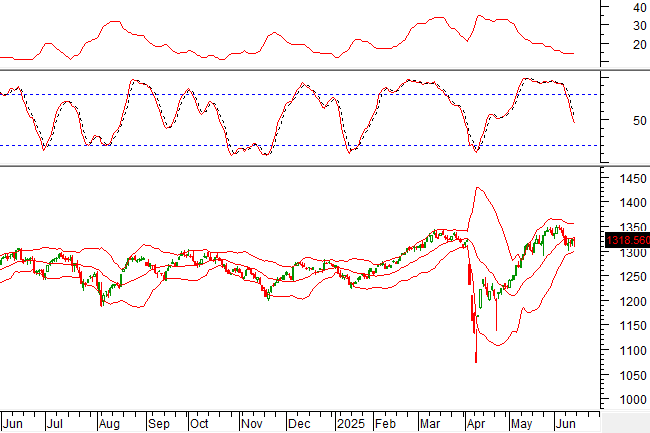
Task: Select the May label on time axis
Action: click(521, 424)
